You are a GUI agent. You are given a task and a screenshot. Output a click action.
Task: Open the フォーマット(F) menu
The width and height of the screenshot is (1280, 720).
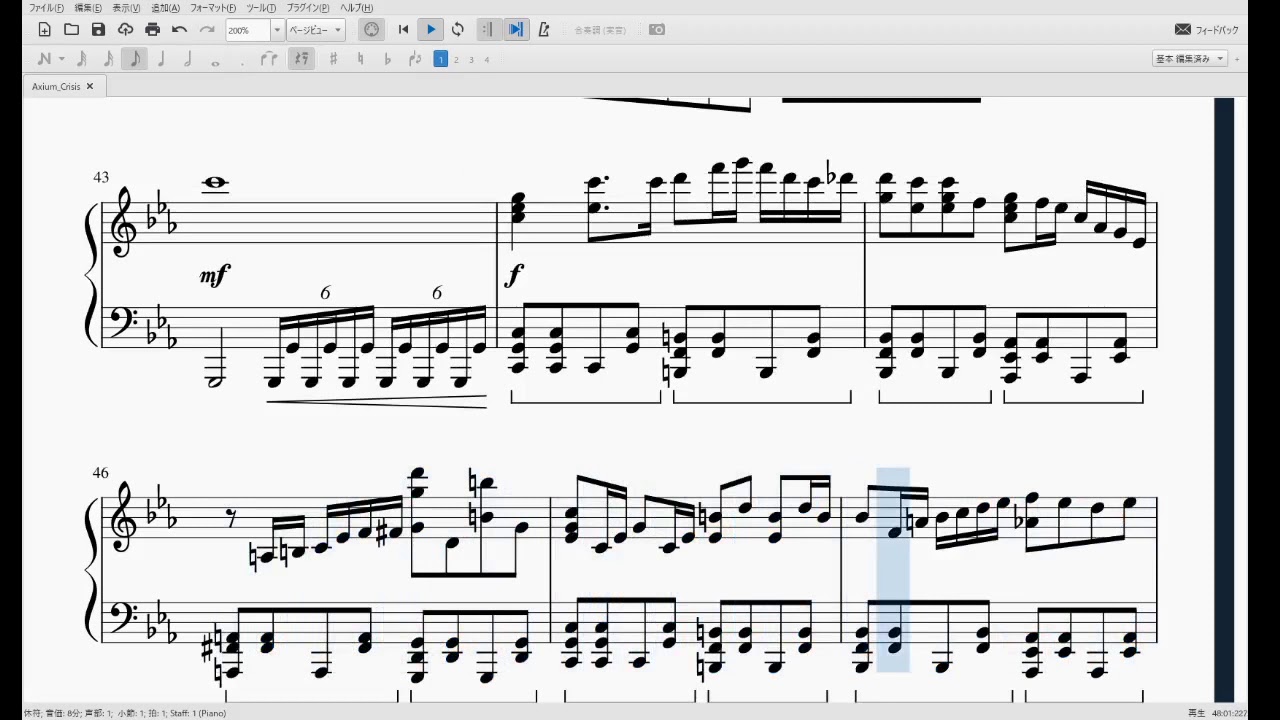213,8
